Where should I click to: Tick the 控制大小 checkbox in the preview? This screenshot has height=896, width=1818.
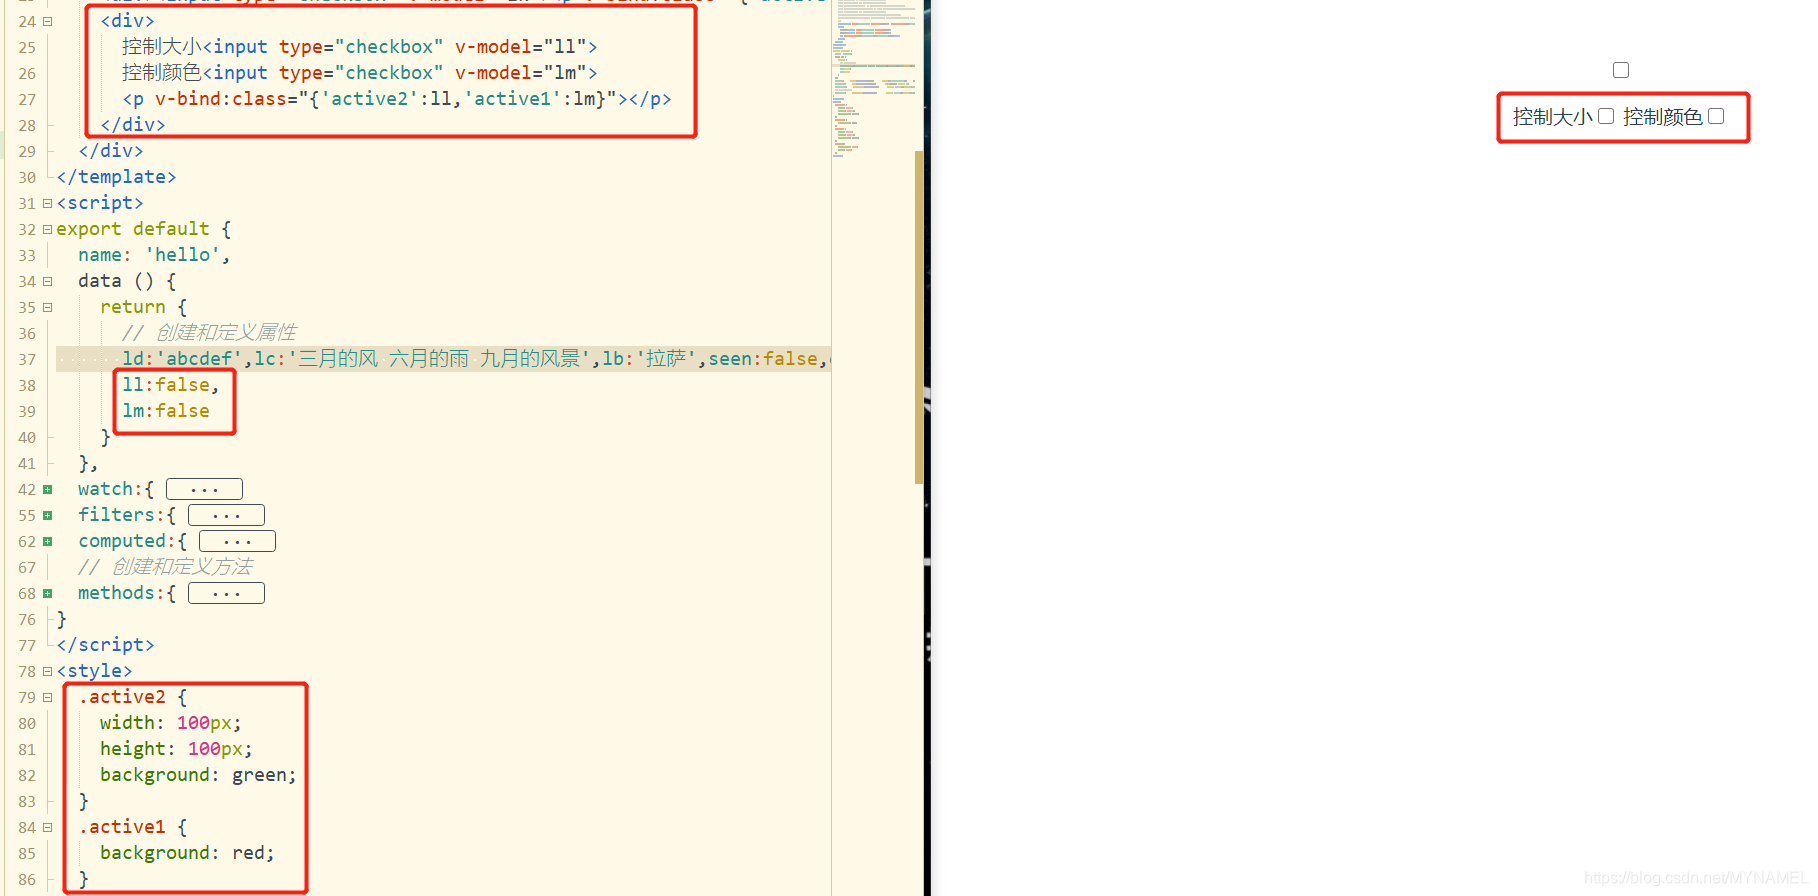coord(1606,116)
